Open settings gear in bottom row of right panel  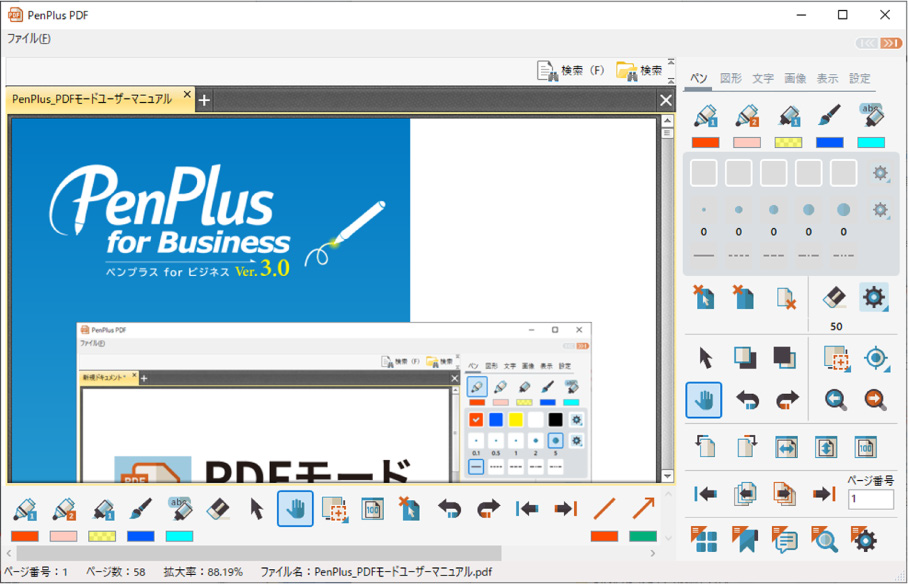click(864, 539)
